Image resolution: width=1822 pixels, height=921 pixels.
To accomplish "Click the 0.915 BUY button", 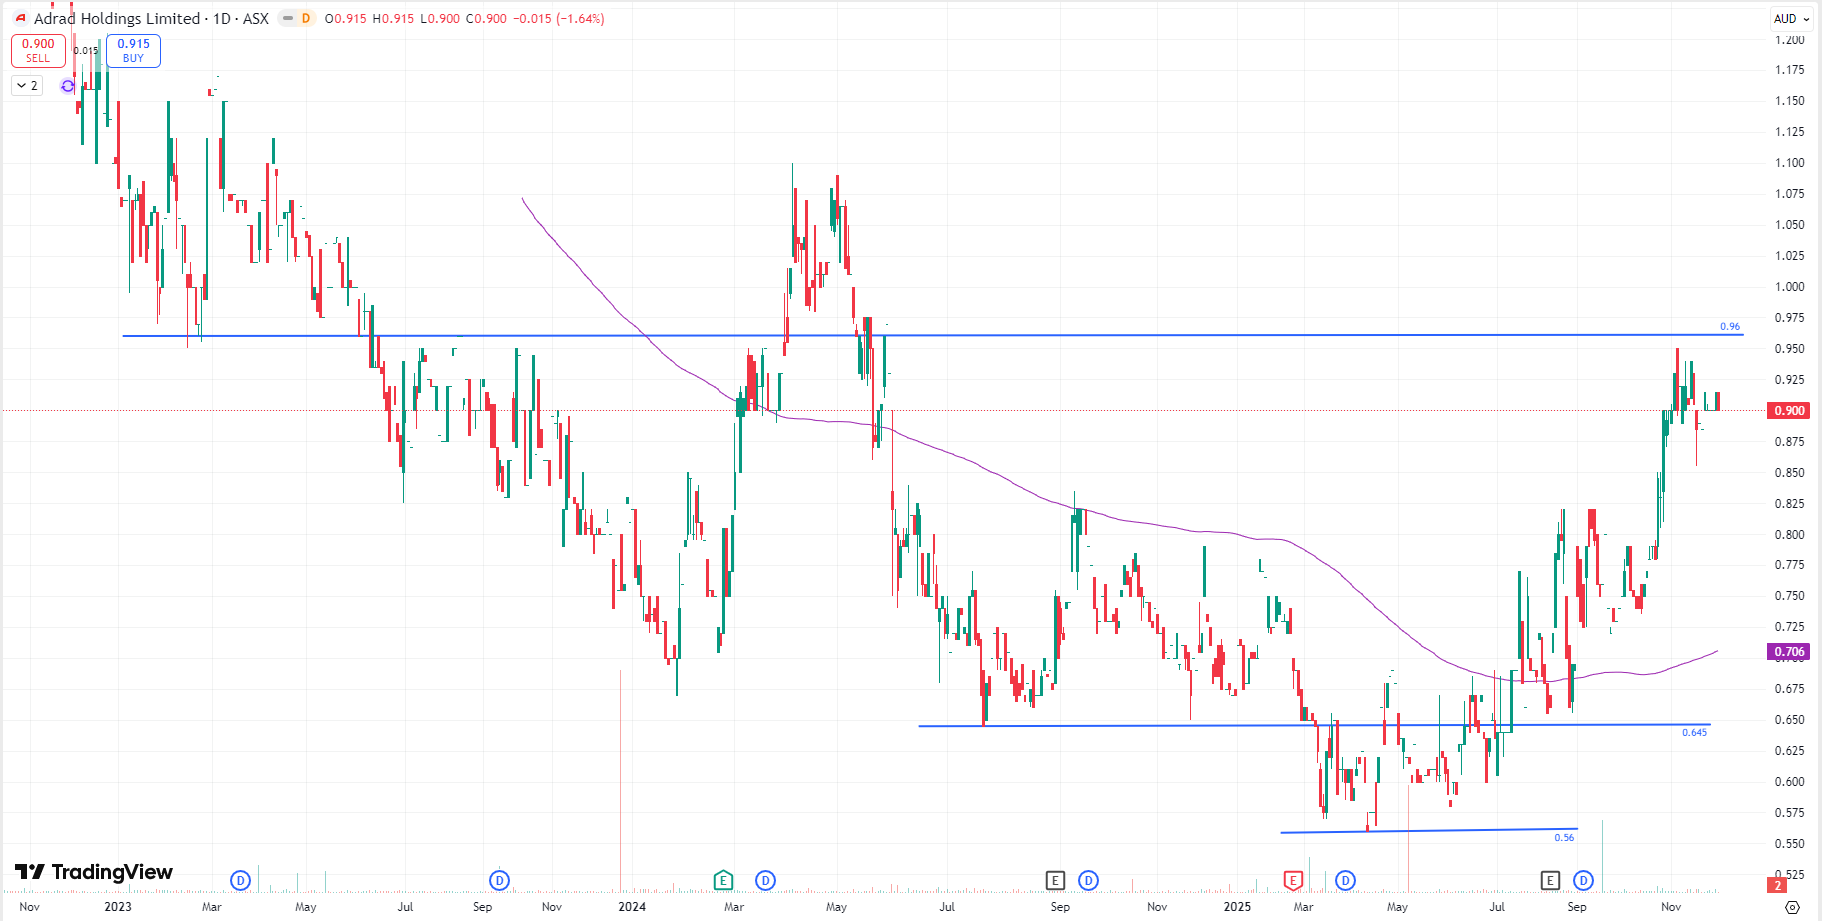I will point(133,50).
